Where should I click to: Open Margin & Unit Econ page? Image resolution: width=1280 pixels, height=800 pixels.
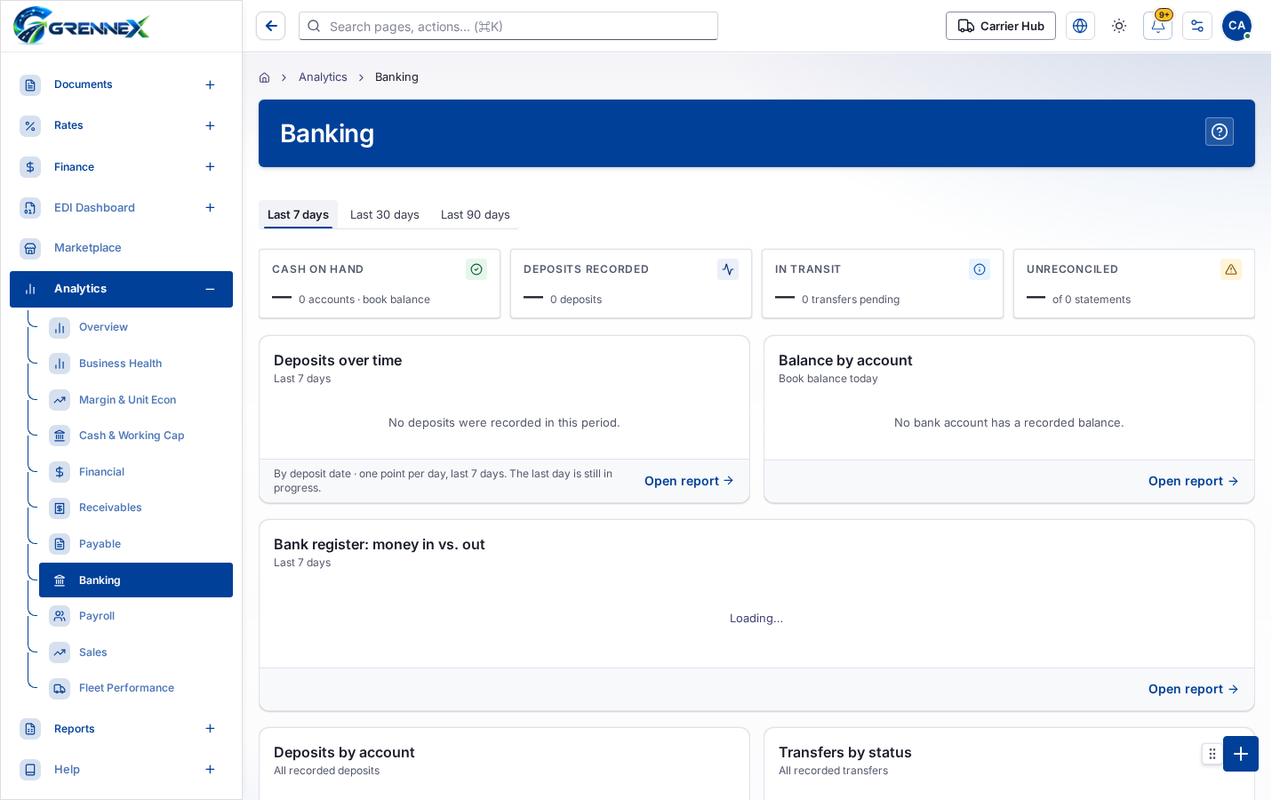(136, 400)
